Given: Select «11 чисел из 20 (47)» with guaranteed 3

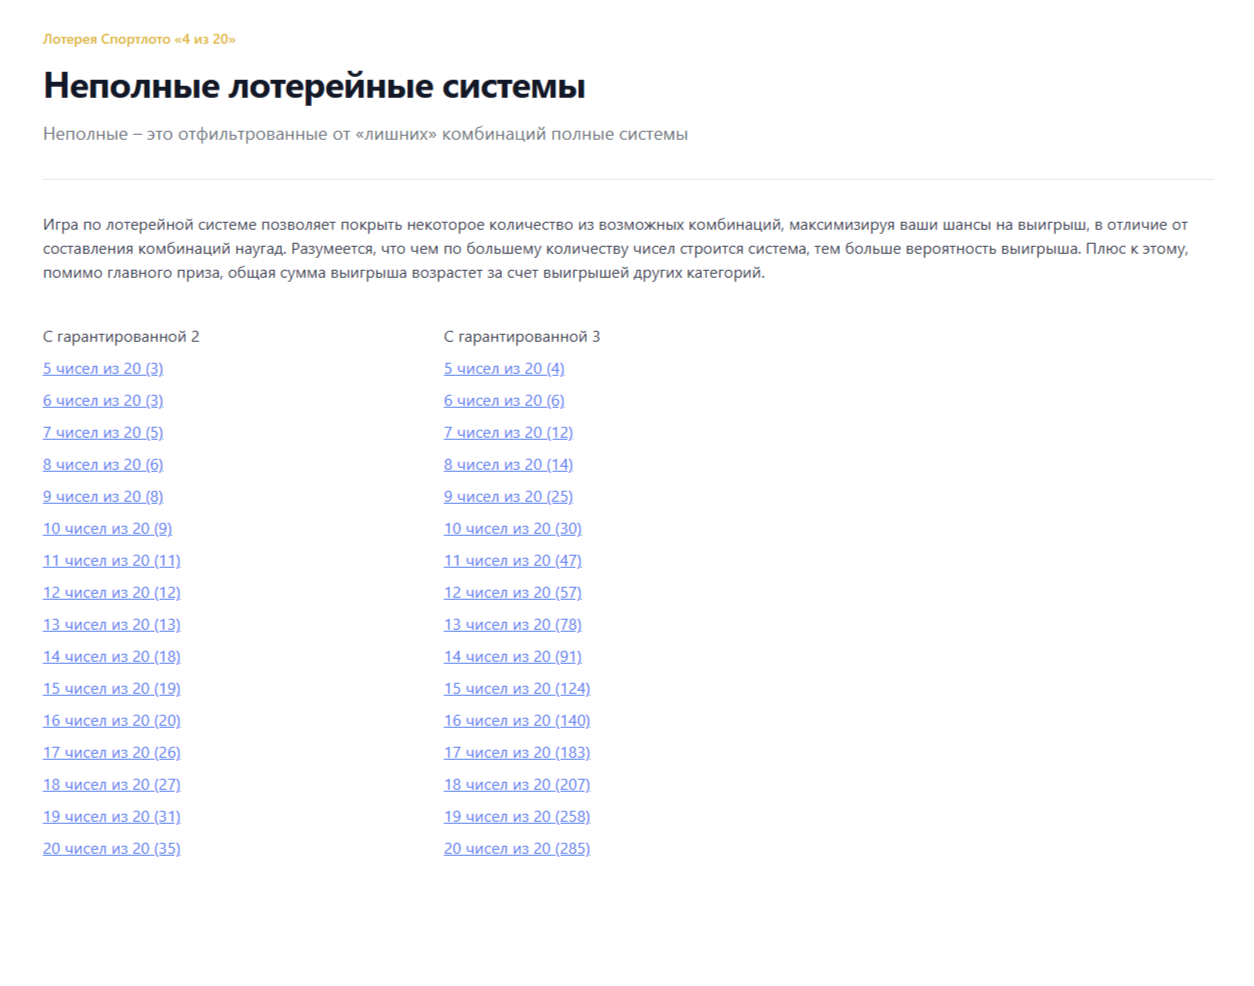Looking at the screenshot, I should pos(512,560).
